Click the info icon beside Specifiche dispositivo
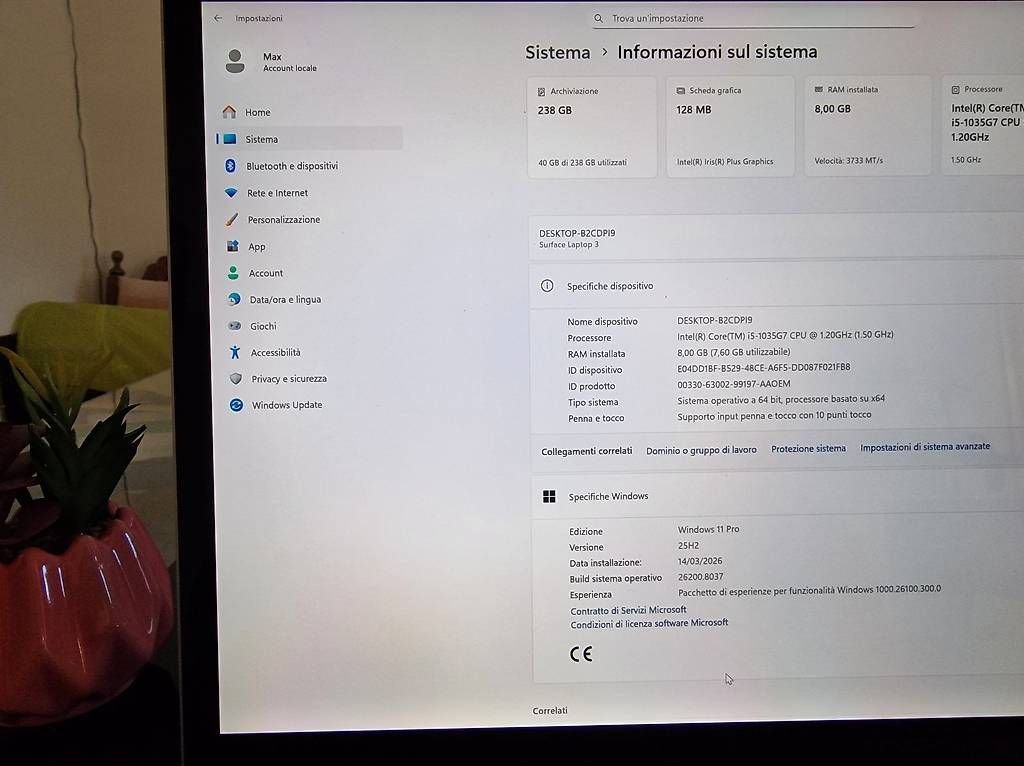The height and width of the screenshot is (766, 1024). click(547, 286)
